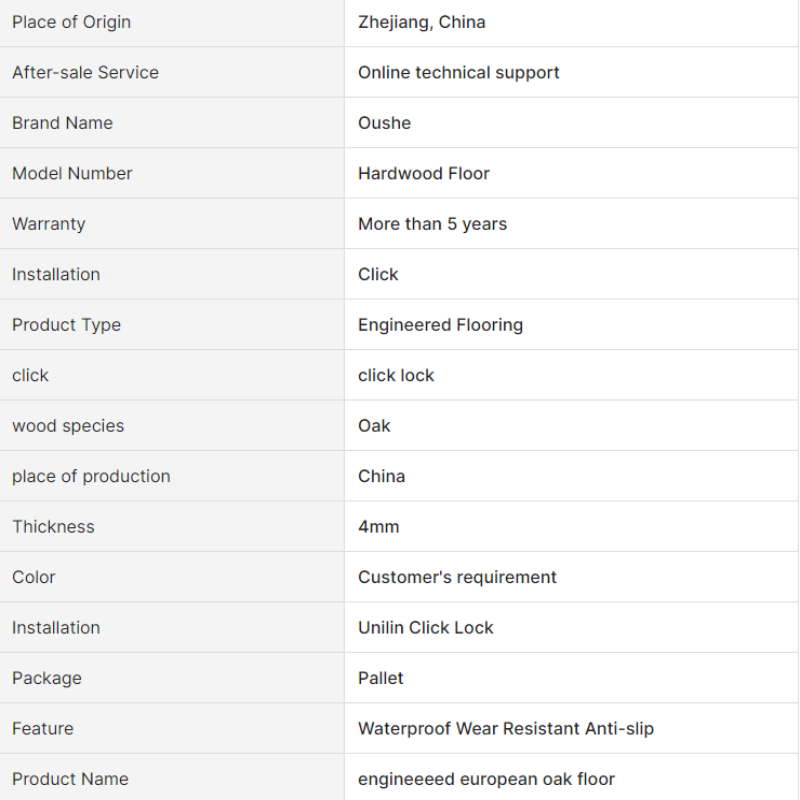Screen dimensions: 800x800
Task: Select the 'Online technical support' cell
Action: click(x=458, y=72)
